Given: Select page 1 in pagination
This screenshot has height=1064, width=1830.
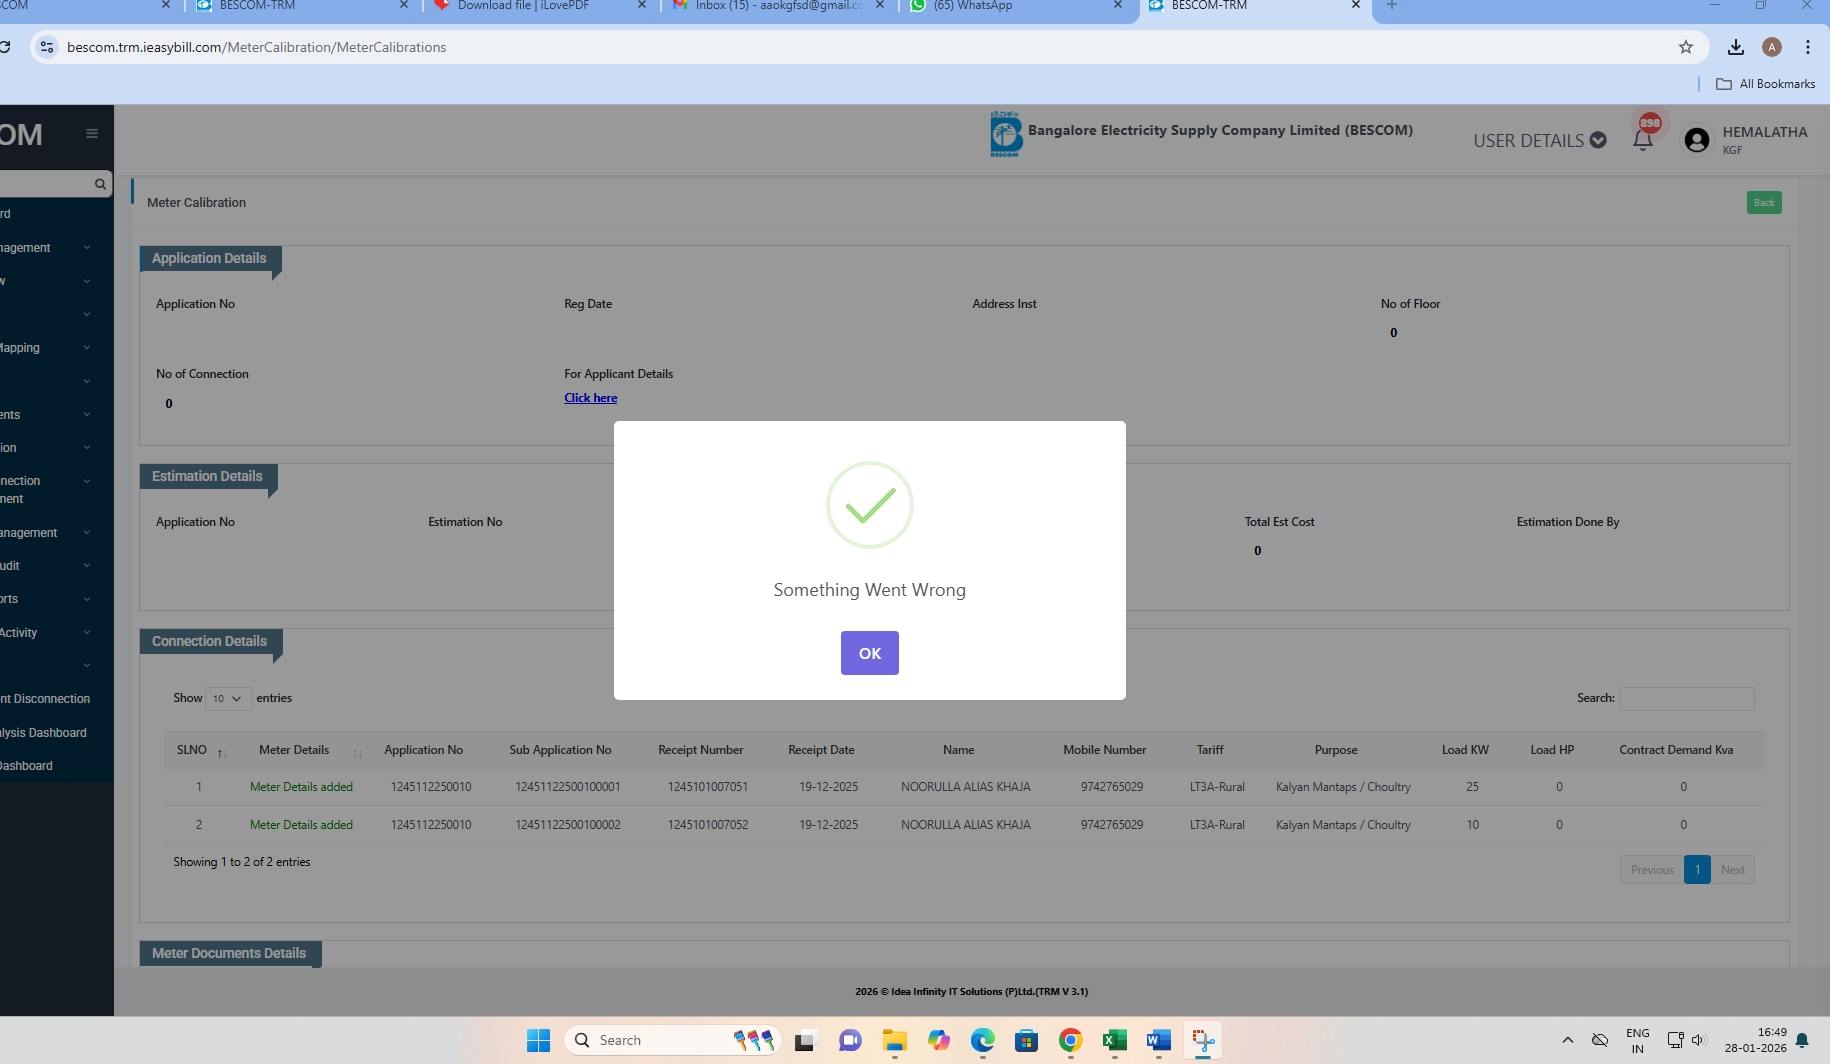Looking at the screenshot, I should tap(1697, 870).
